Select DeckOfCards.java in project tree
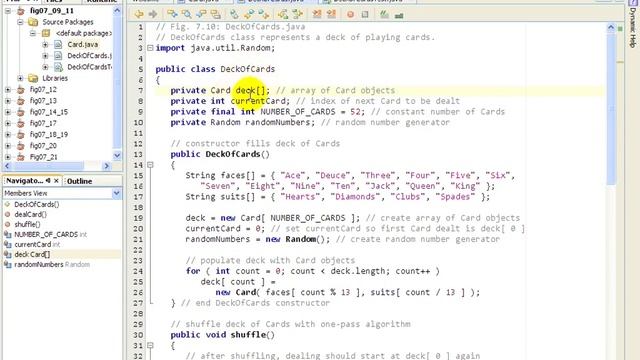Viewport: 640px width, 360px height. coord(89,56)
